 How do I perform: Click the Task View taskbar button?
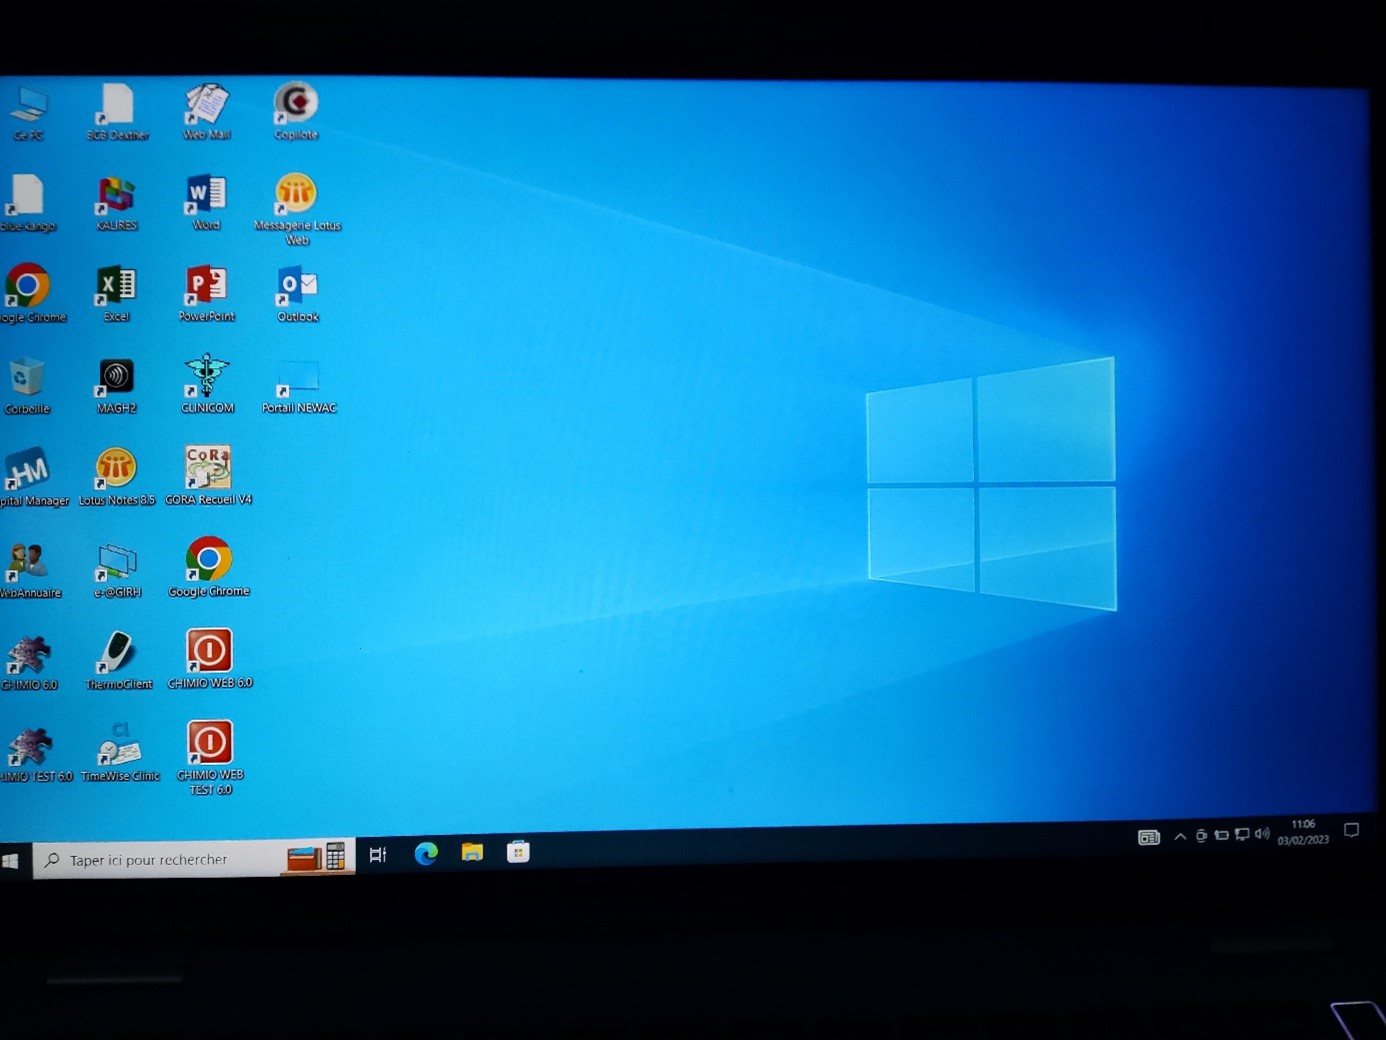coord(378,855)
